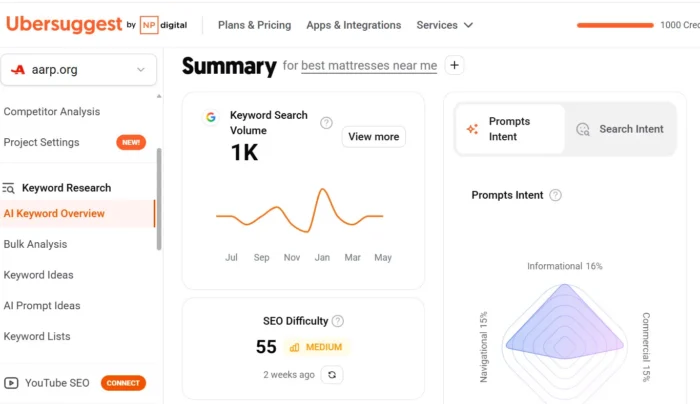
Task: Click the orange credits progress bar
Action: tap(615, 25)
